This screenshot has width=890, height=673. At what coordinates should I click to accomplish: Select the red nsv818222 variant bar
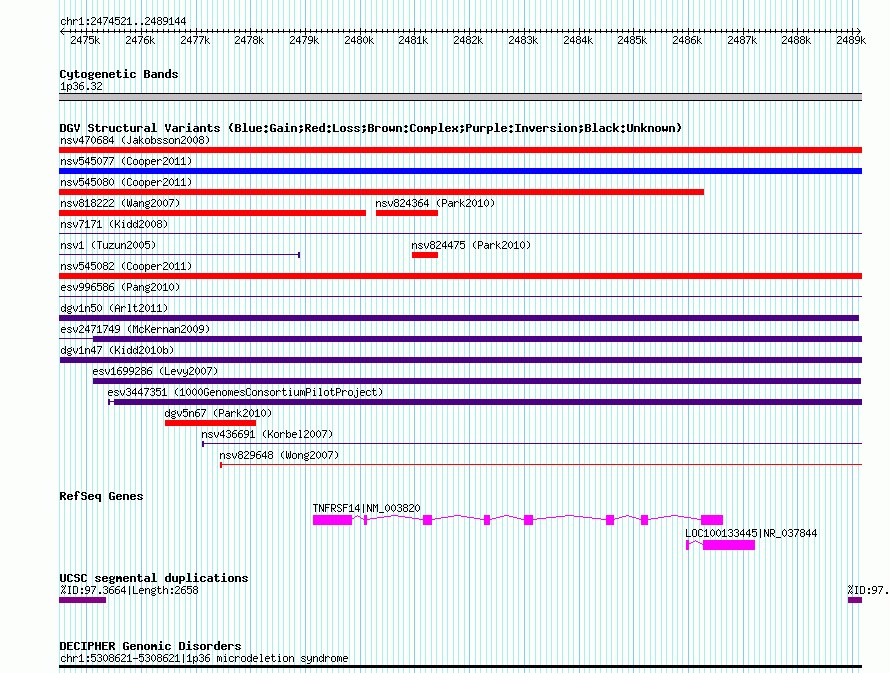click(212, 213)
